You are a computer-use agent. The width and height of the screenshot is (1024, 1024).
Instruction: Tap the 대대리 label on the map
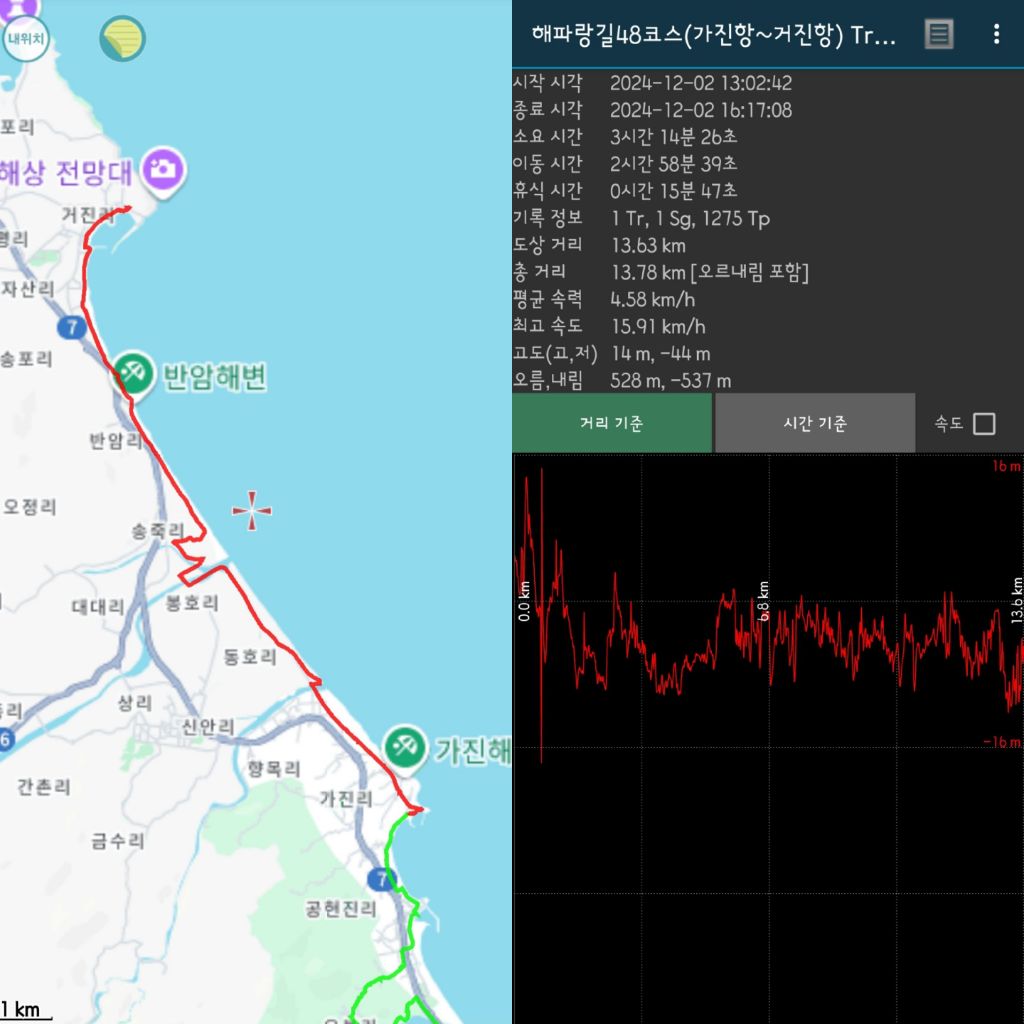(x=98, y=607)
